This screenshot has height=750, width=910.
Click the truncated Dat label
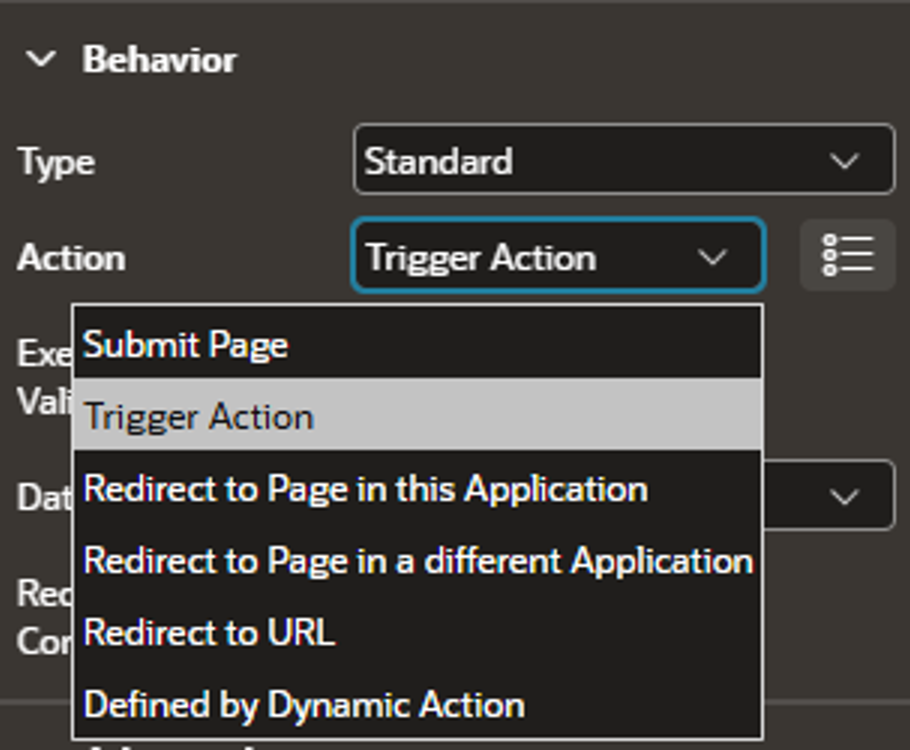click(x=44, y=498)
